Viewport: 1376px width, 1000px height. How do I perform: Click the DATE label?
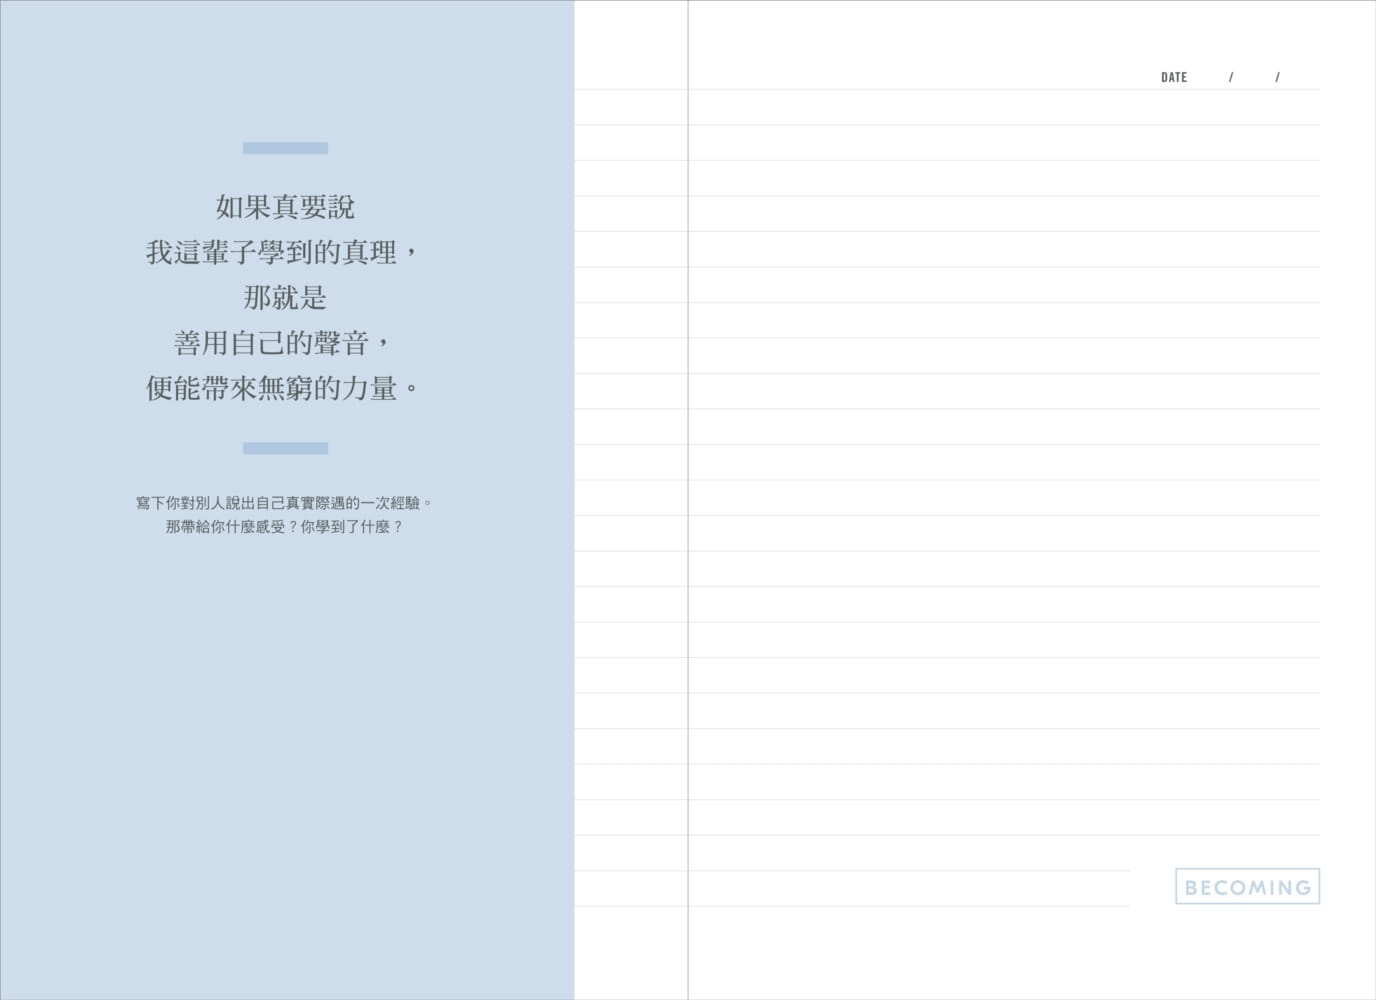1174,77
